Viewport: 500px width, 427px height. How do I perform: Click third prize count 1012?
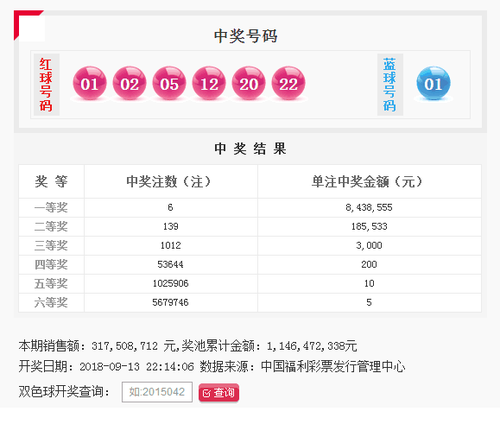point(171,246)
